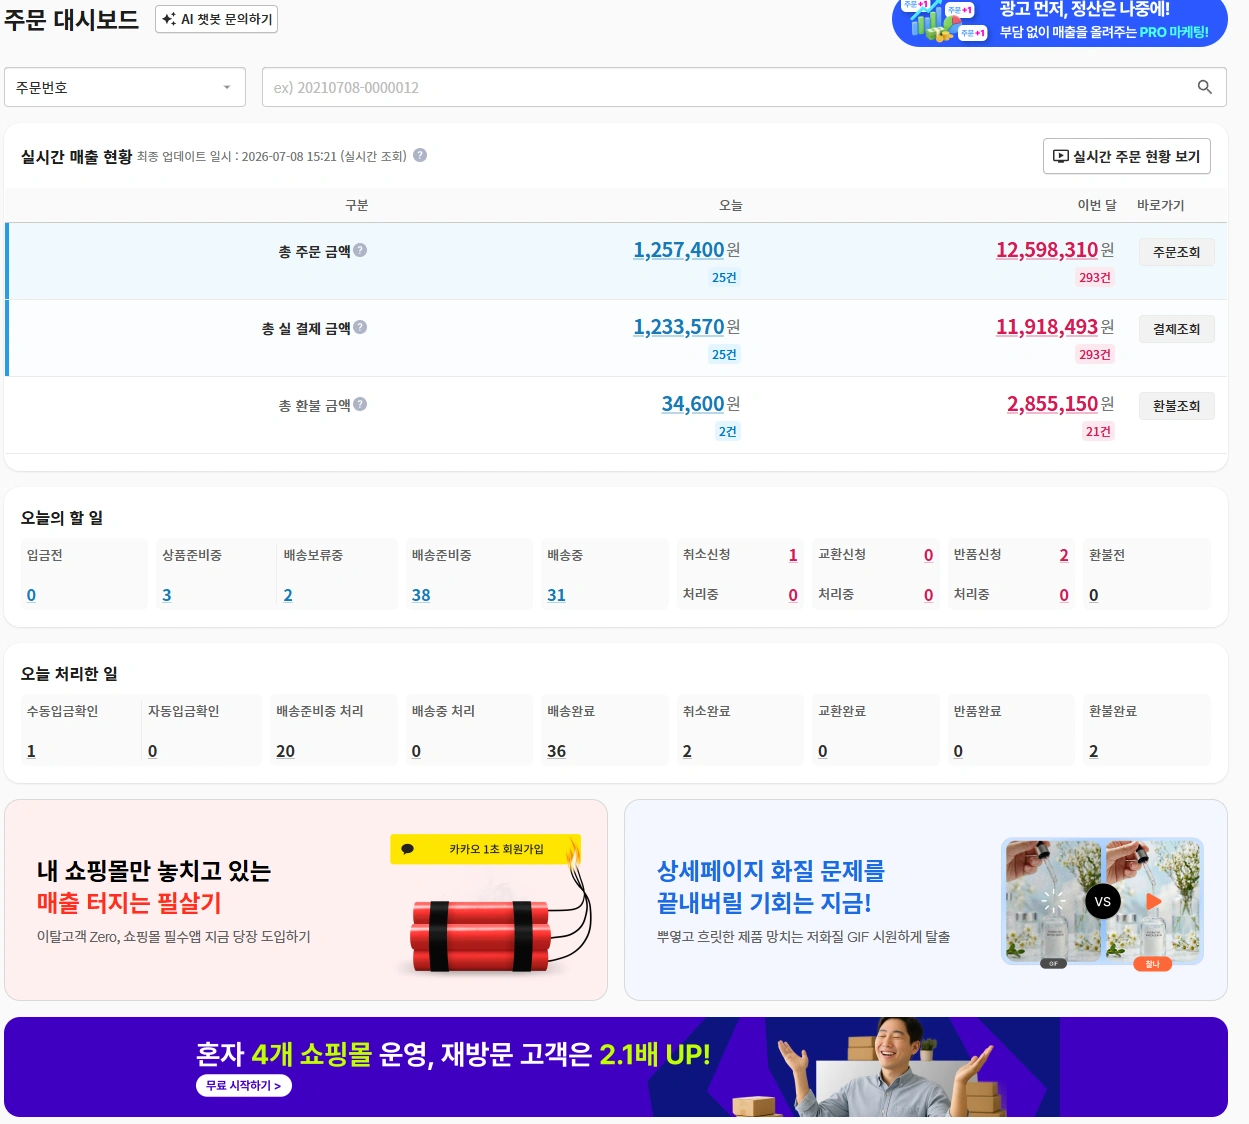Expand the 주문번호 dropdown

[x=125, y=87]
